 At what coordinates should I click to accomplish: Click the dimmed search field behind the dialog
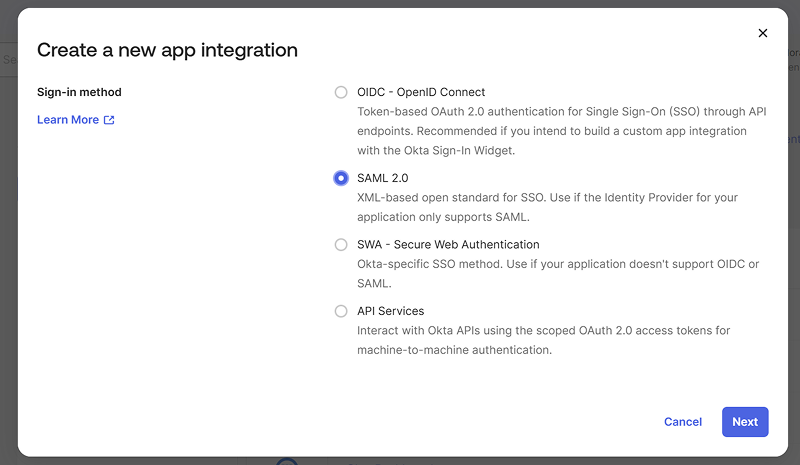pos(8,60)
